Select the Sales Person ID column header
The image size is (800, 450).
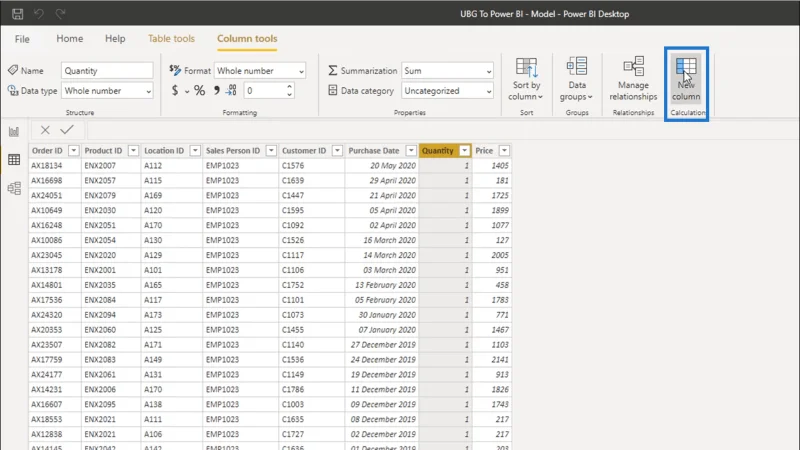(233, 151)
